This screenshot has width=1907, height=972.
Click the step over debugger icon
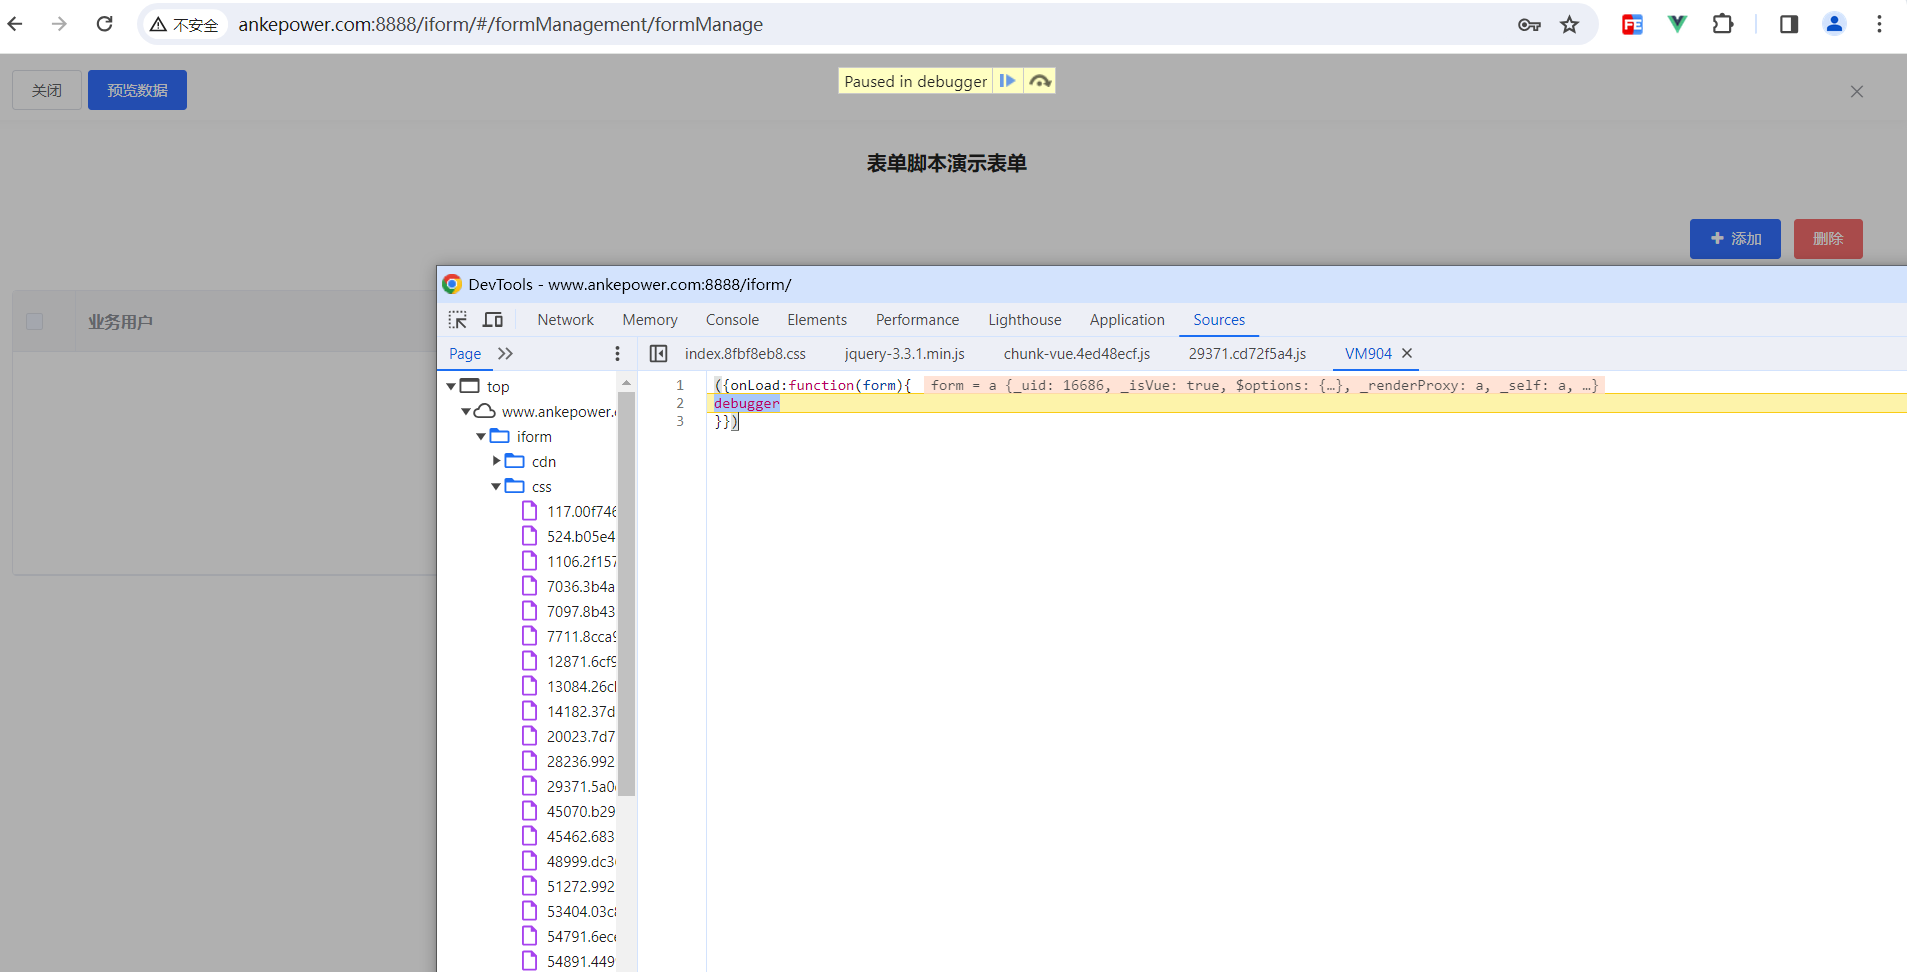pyautogui.click(x=1040, y=81)
